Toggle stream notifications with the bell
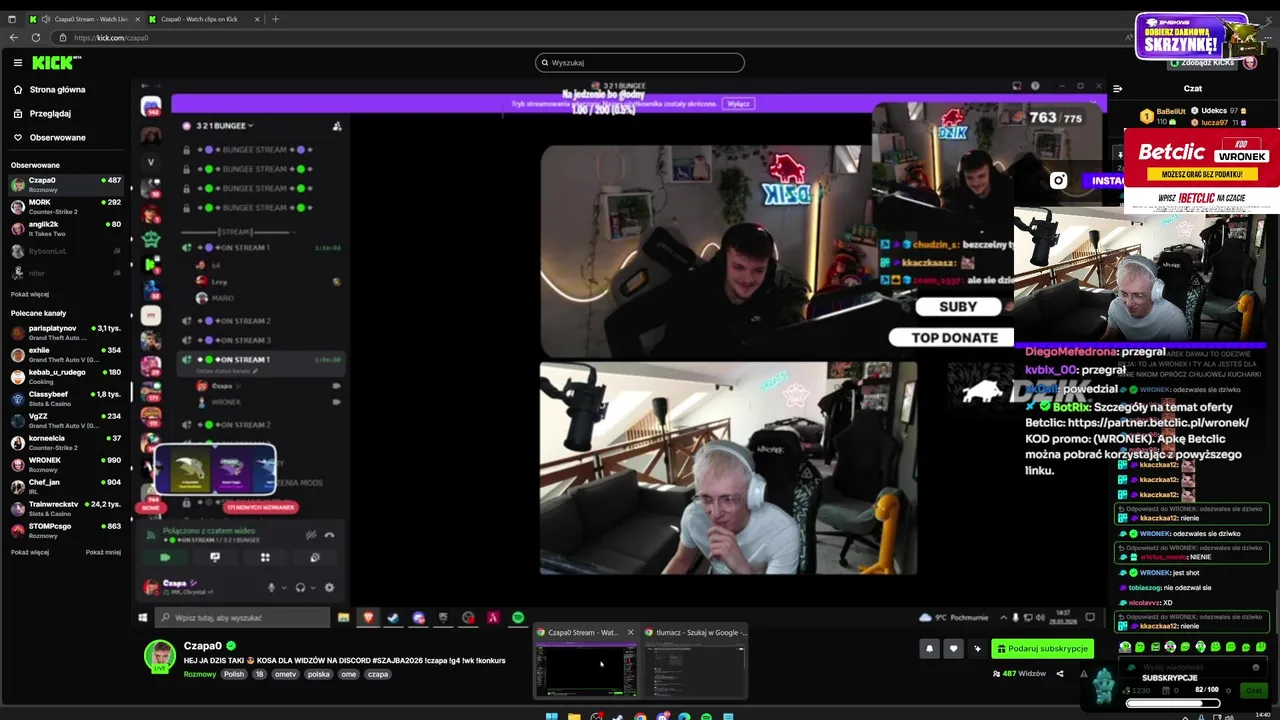1280x720 pixels. 929,649
